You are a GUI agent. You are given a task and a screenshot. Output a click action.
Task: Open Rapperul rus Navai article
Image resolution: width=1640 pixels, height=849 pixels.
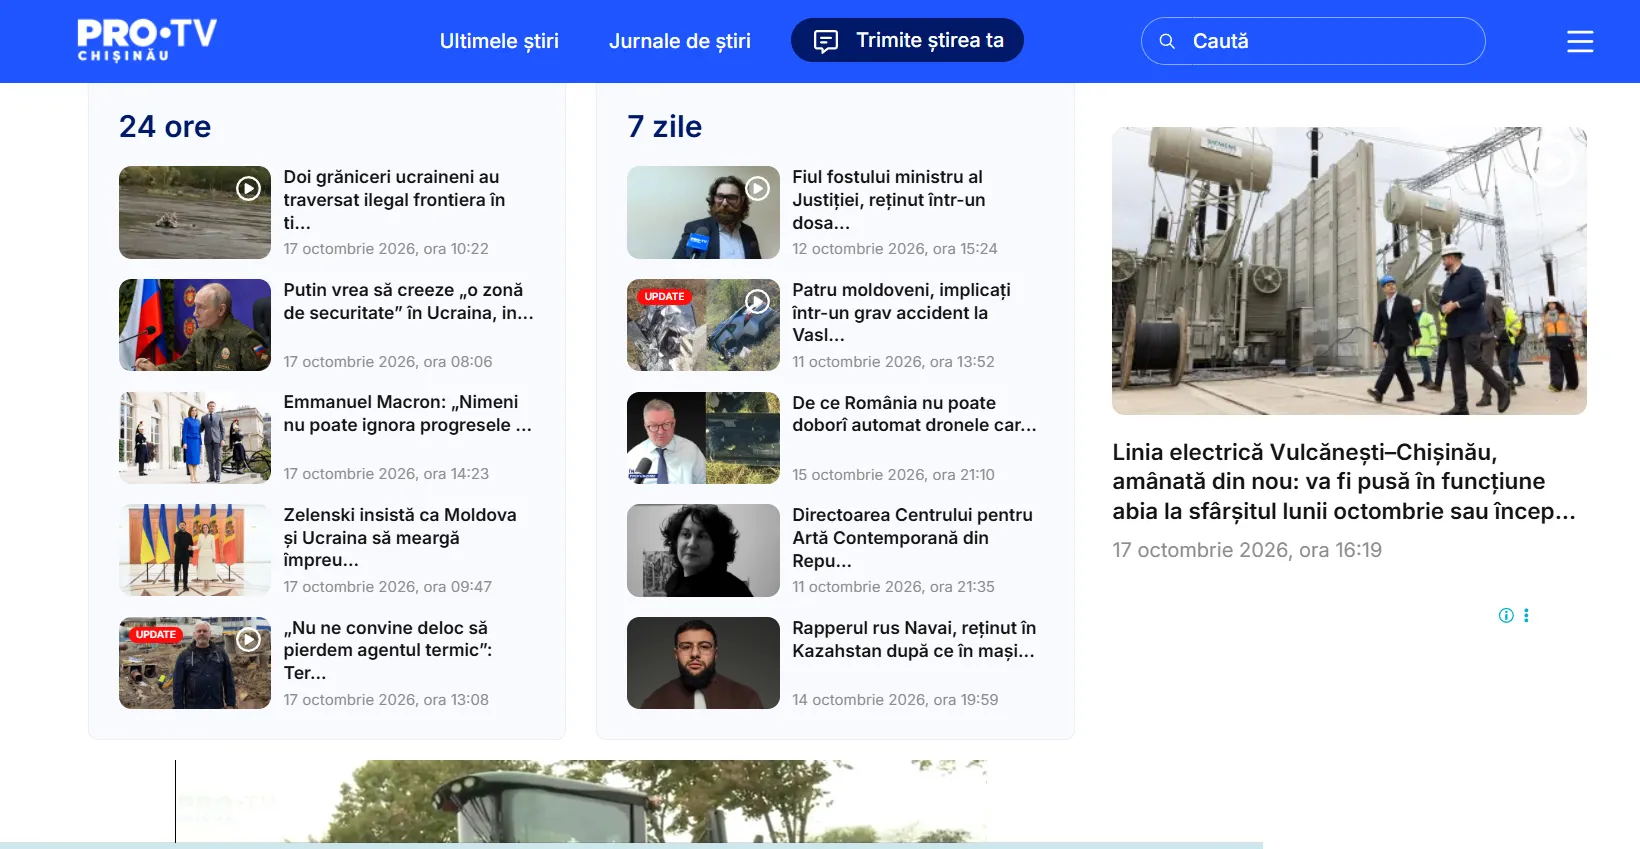914,639
